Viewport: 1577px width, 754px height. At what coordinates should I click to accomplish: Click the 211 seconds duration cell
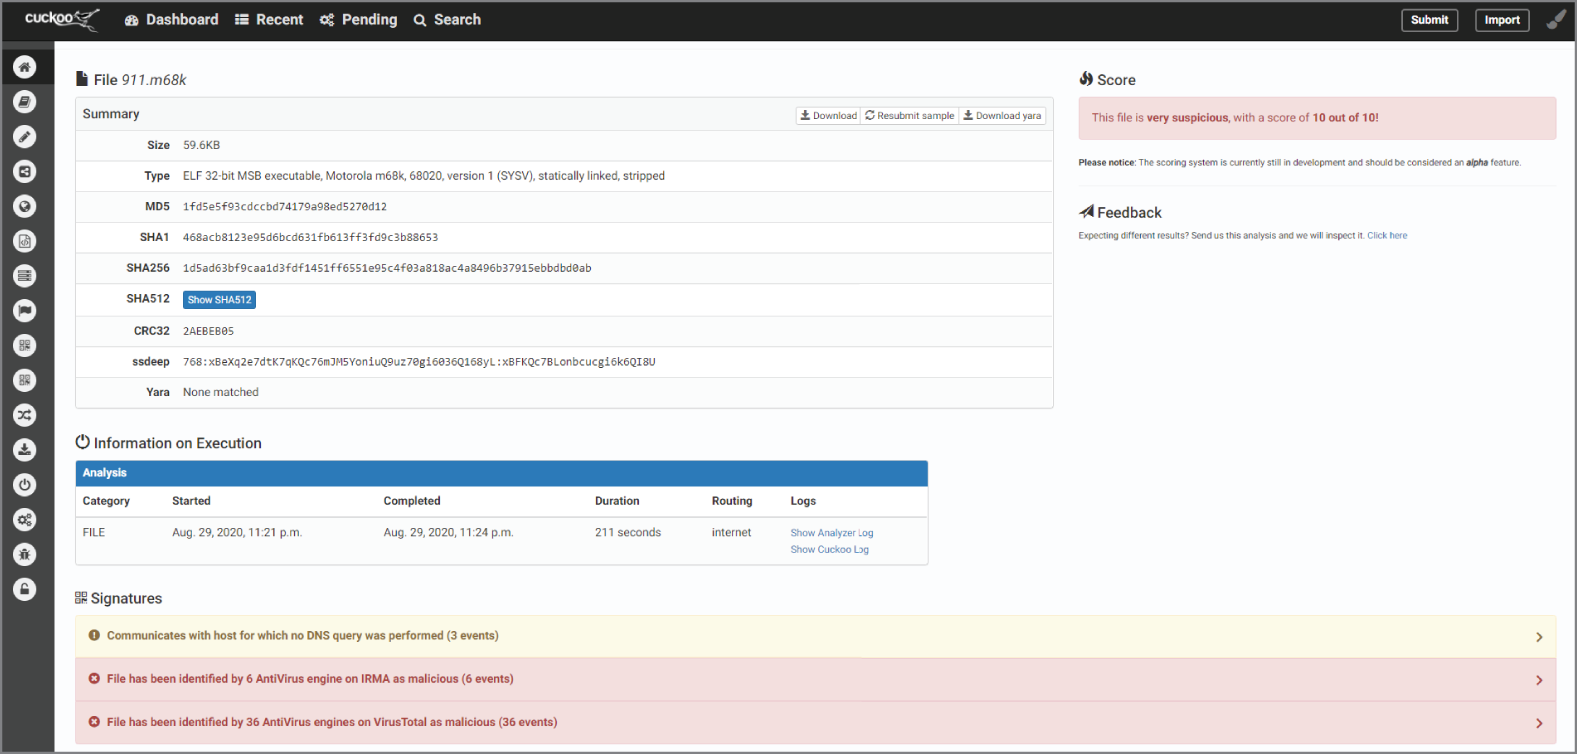pyautogui.click(x=628, y=532)
